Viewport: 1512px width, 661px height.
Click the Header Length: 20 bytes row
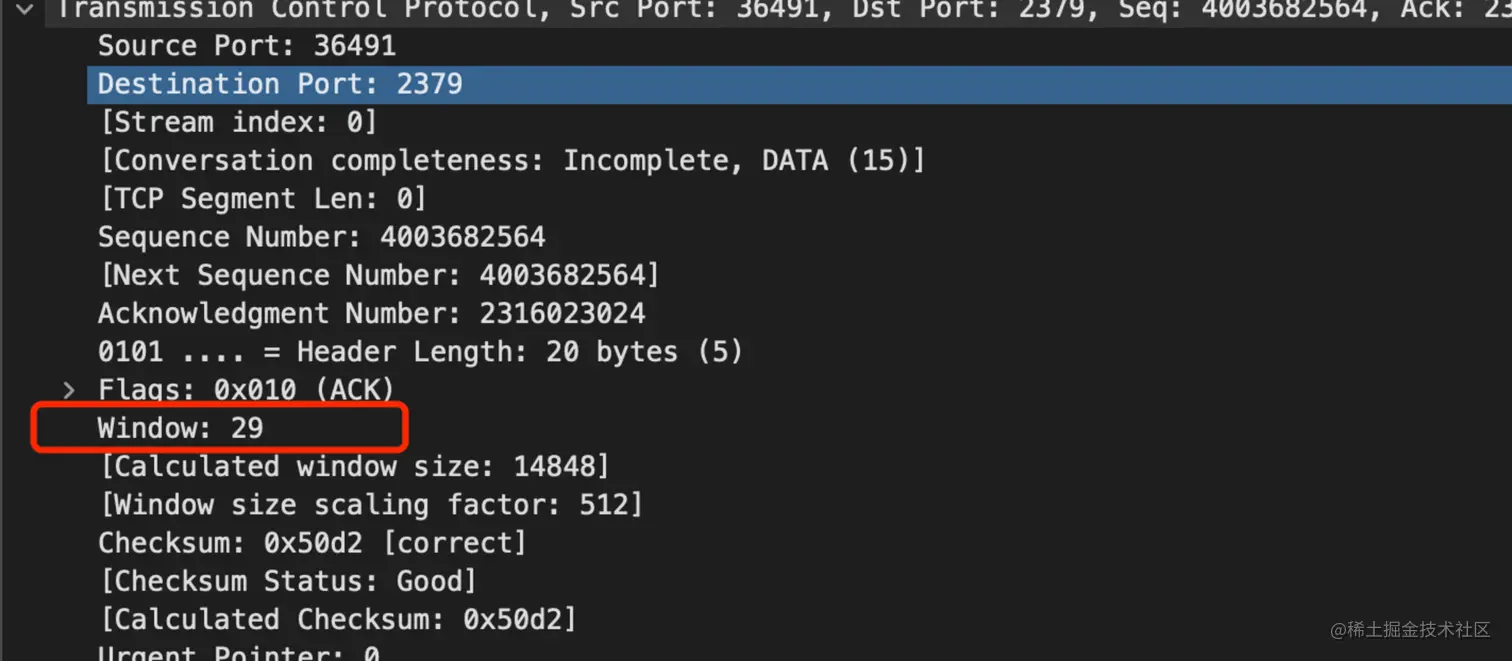pyautogui.click(x=420, y=352)
